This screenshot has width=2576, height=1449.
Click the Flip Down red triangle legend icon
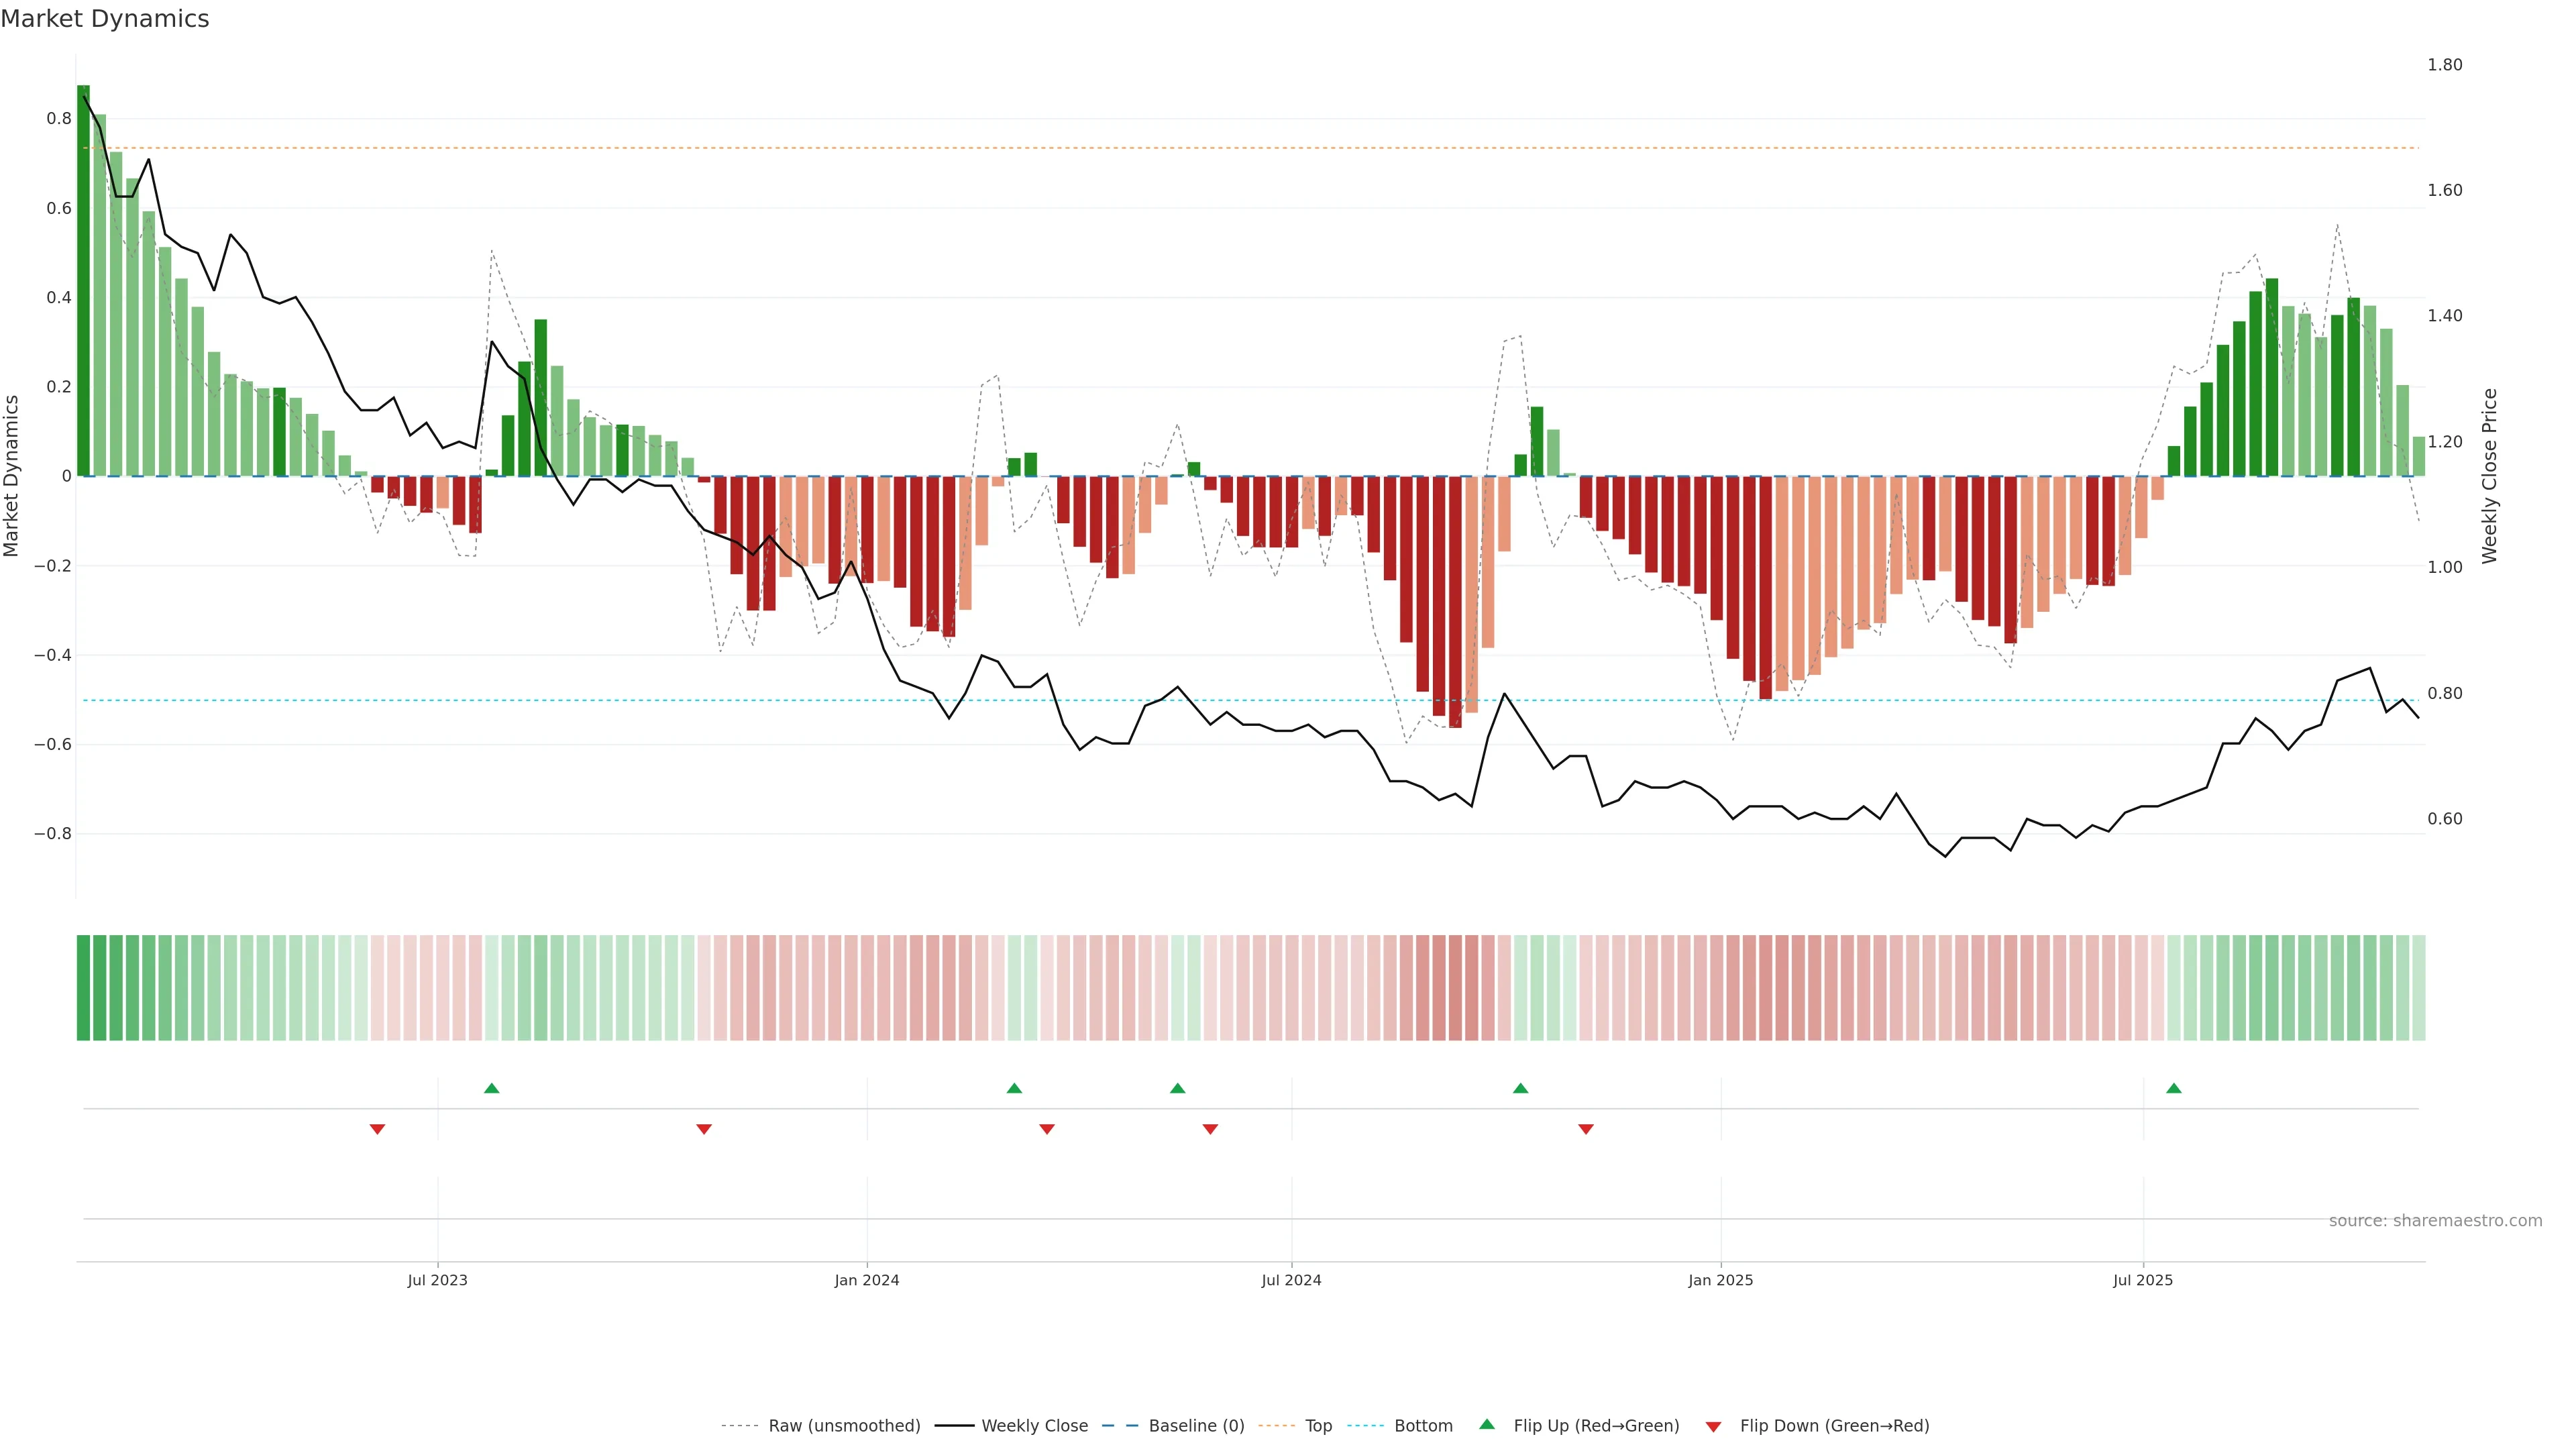1713,1427
